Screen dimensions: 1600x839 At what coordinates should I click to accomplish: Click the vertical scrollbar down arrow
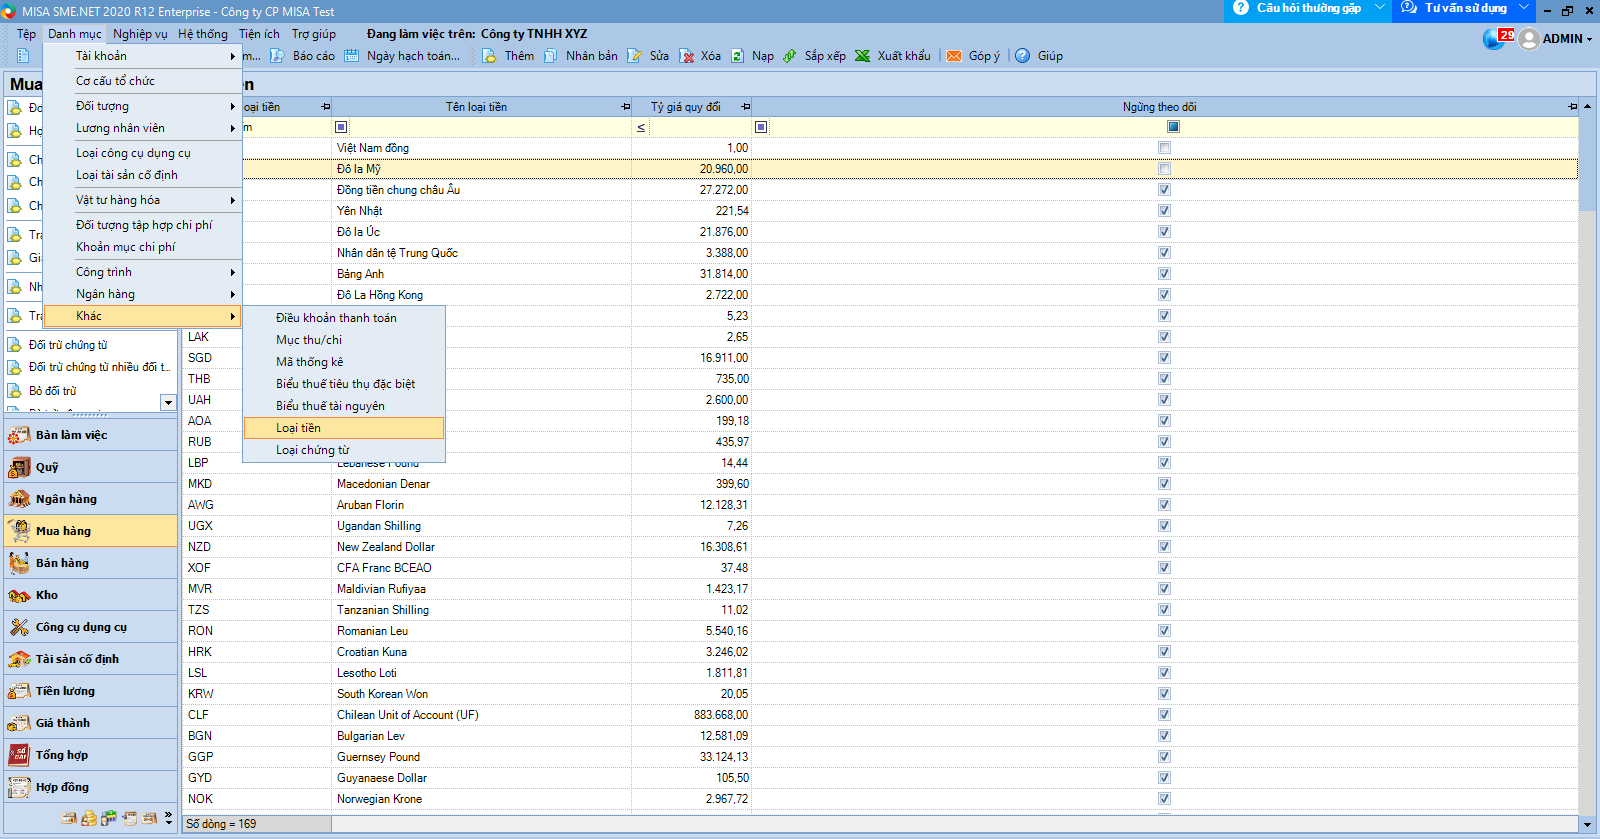(x=1587, y=825)
